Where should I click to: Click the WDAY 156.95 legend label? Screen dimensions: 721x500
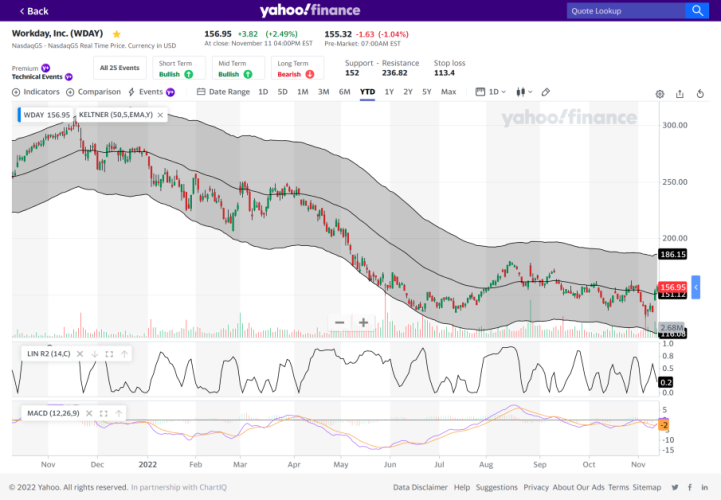46,115
